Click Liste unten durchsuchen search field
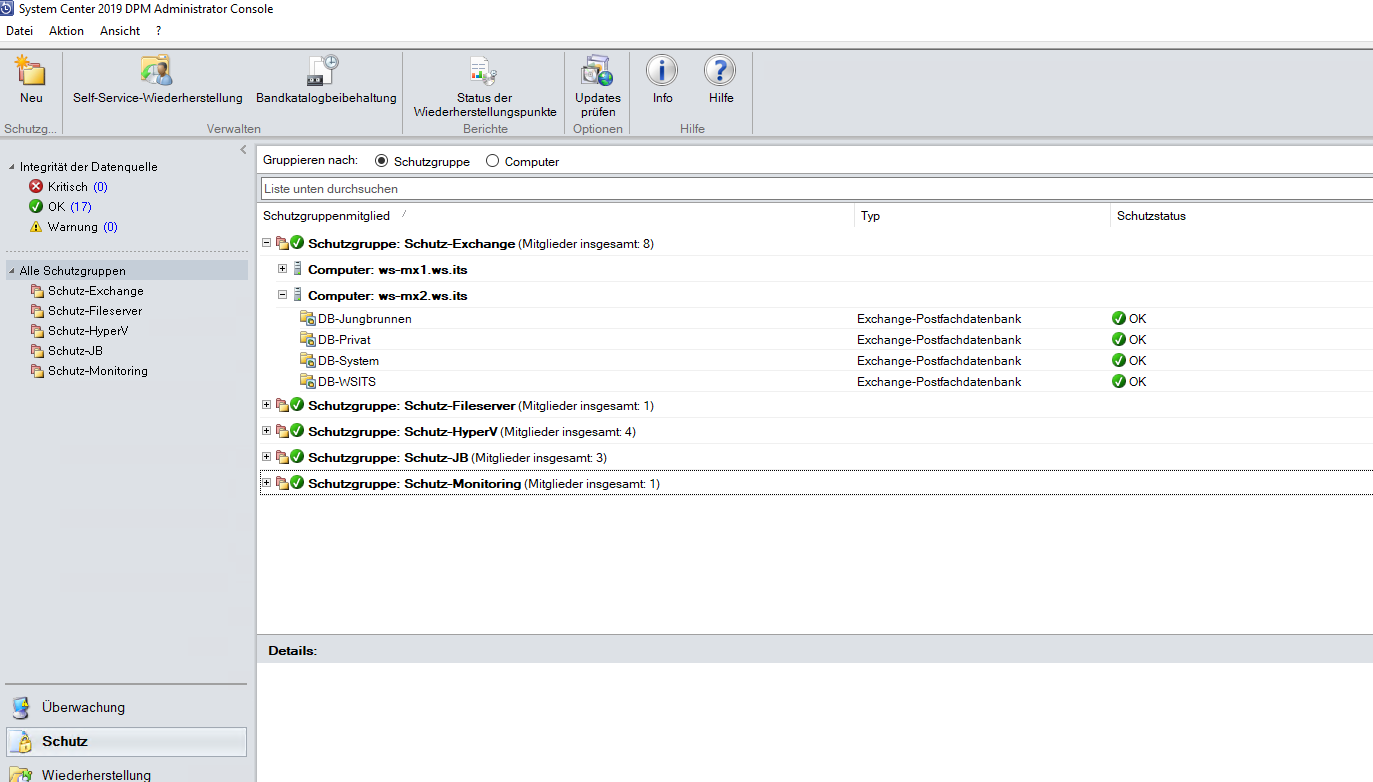Image resolution: width=1373 pixels, height=782 pixels. point(816,189)
